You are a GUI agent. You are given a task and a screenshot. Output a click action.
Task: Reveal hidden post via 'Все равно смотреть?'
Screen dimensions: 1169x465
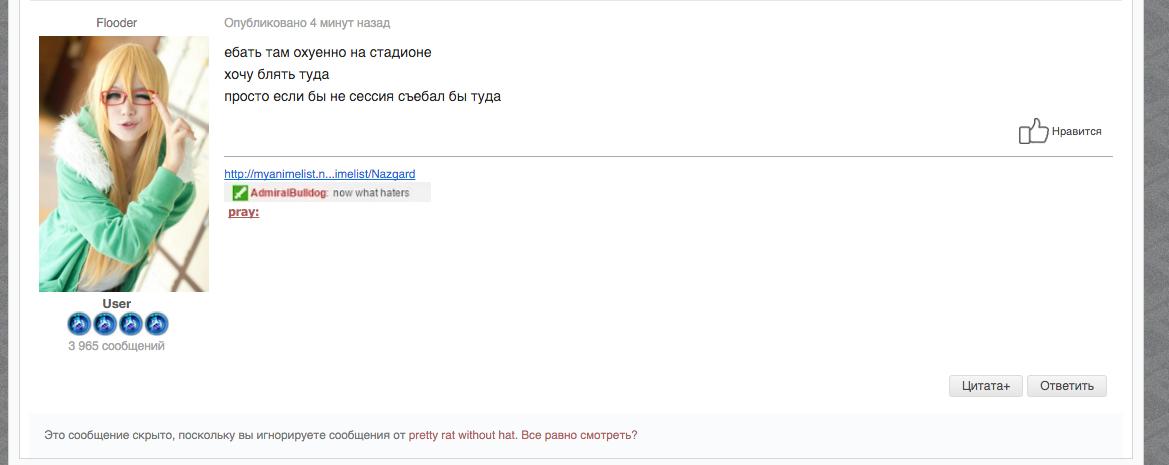coord(579,435)
